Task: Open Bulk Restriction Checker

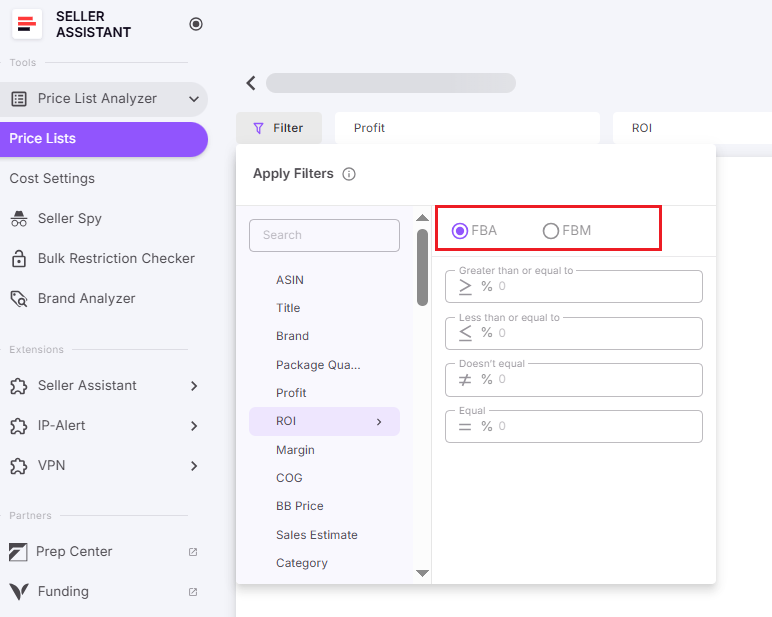Action: tap(116, 258)
